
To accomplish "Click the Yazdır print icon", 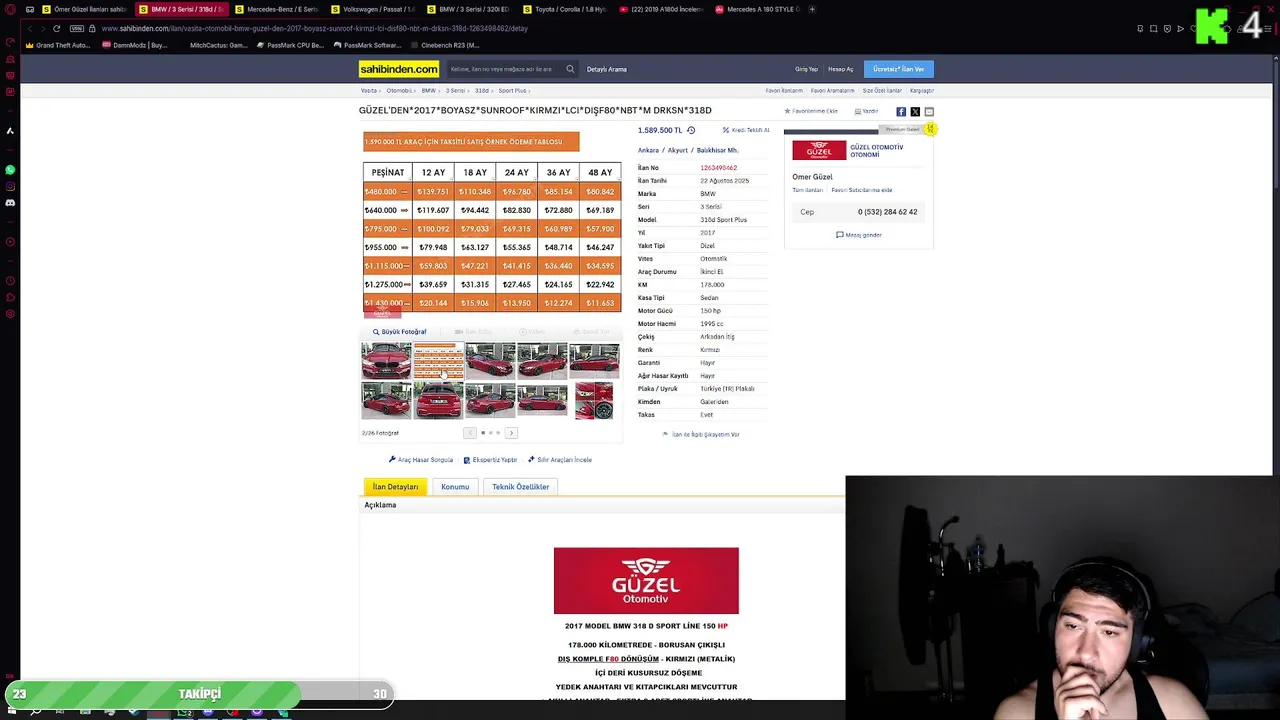I will [x=857, y=111].
